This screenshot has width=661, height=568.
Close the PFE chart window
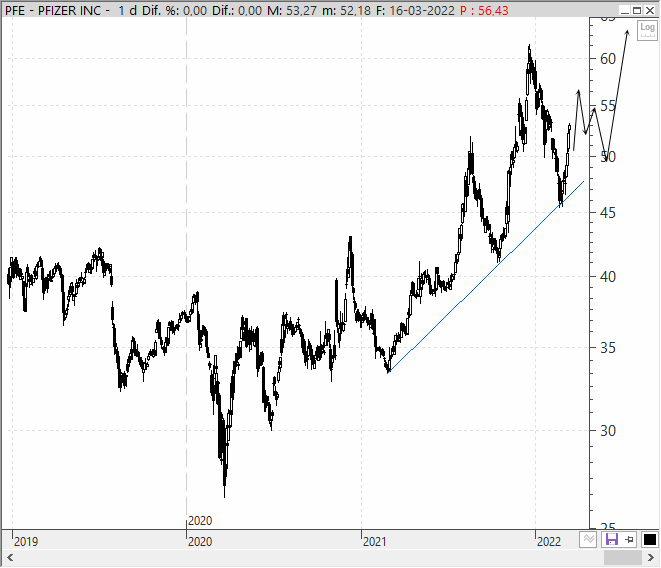[x=650, y=11]
